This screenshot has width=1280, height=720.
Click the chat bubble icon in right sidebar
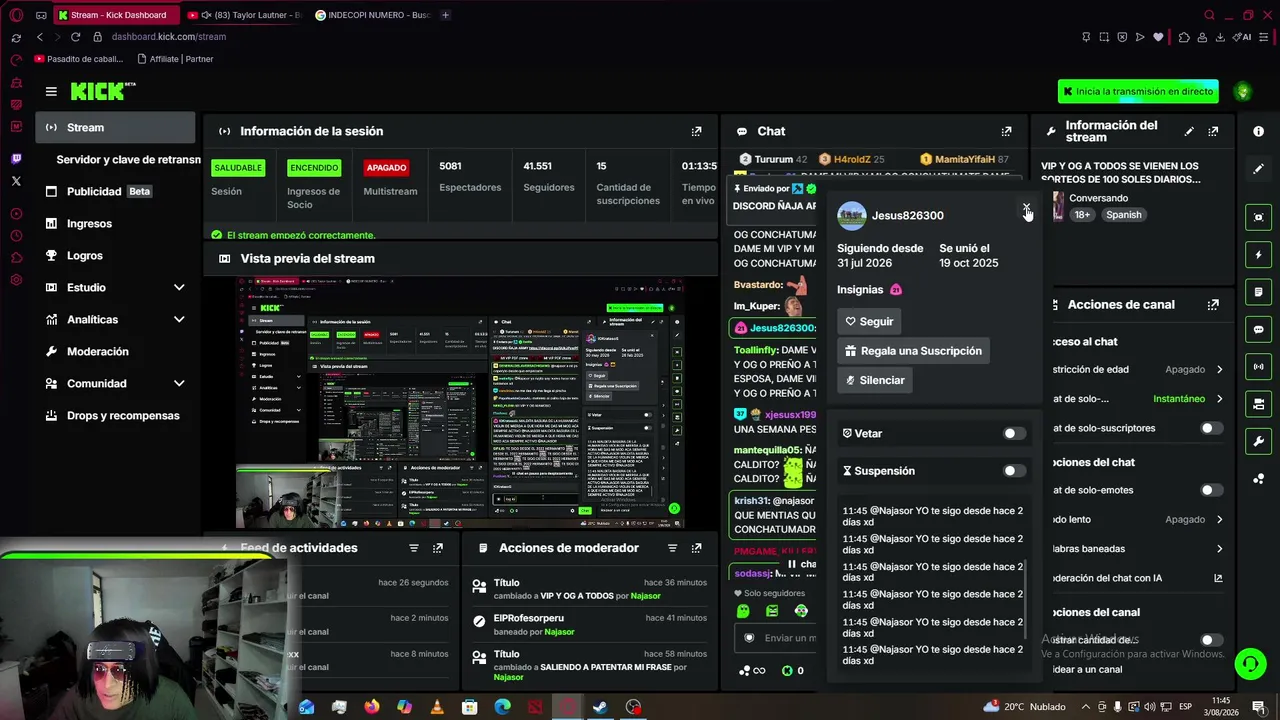point(1259,329)
